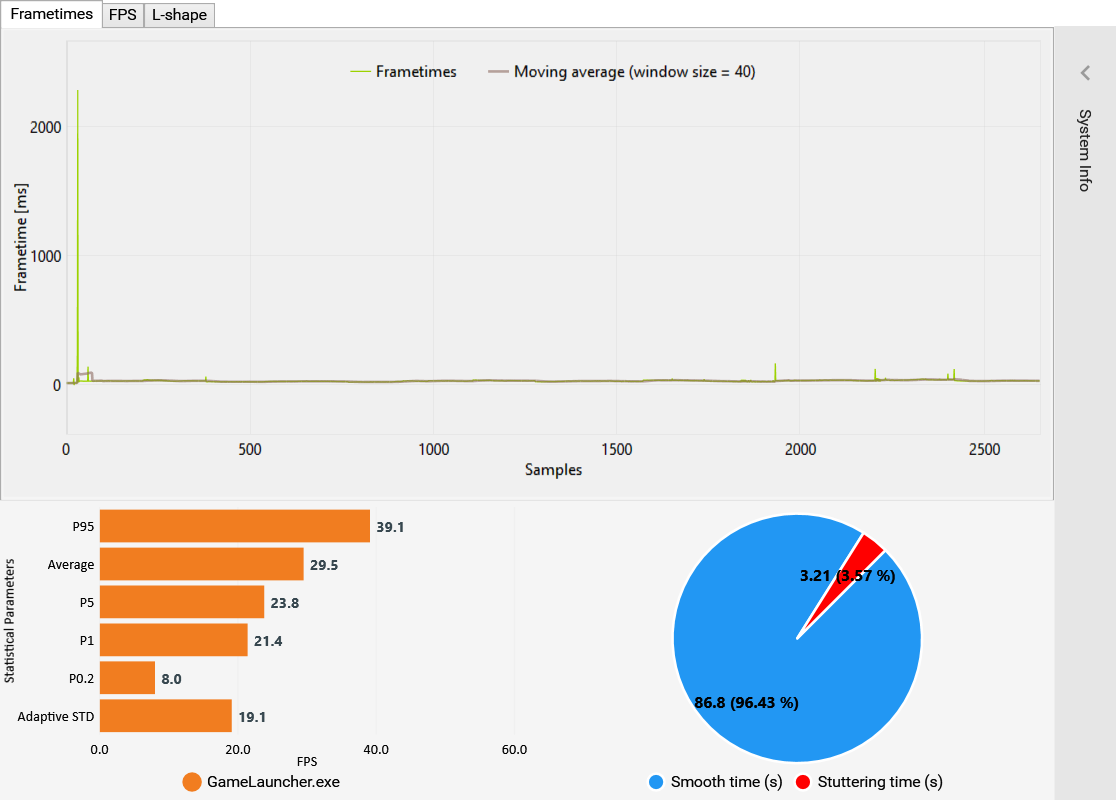Screen dimensions: 1116x800
Task: Click the 86.8 (96.43 %) pie label
Action: coord(747,702)
